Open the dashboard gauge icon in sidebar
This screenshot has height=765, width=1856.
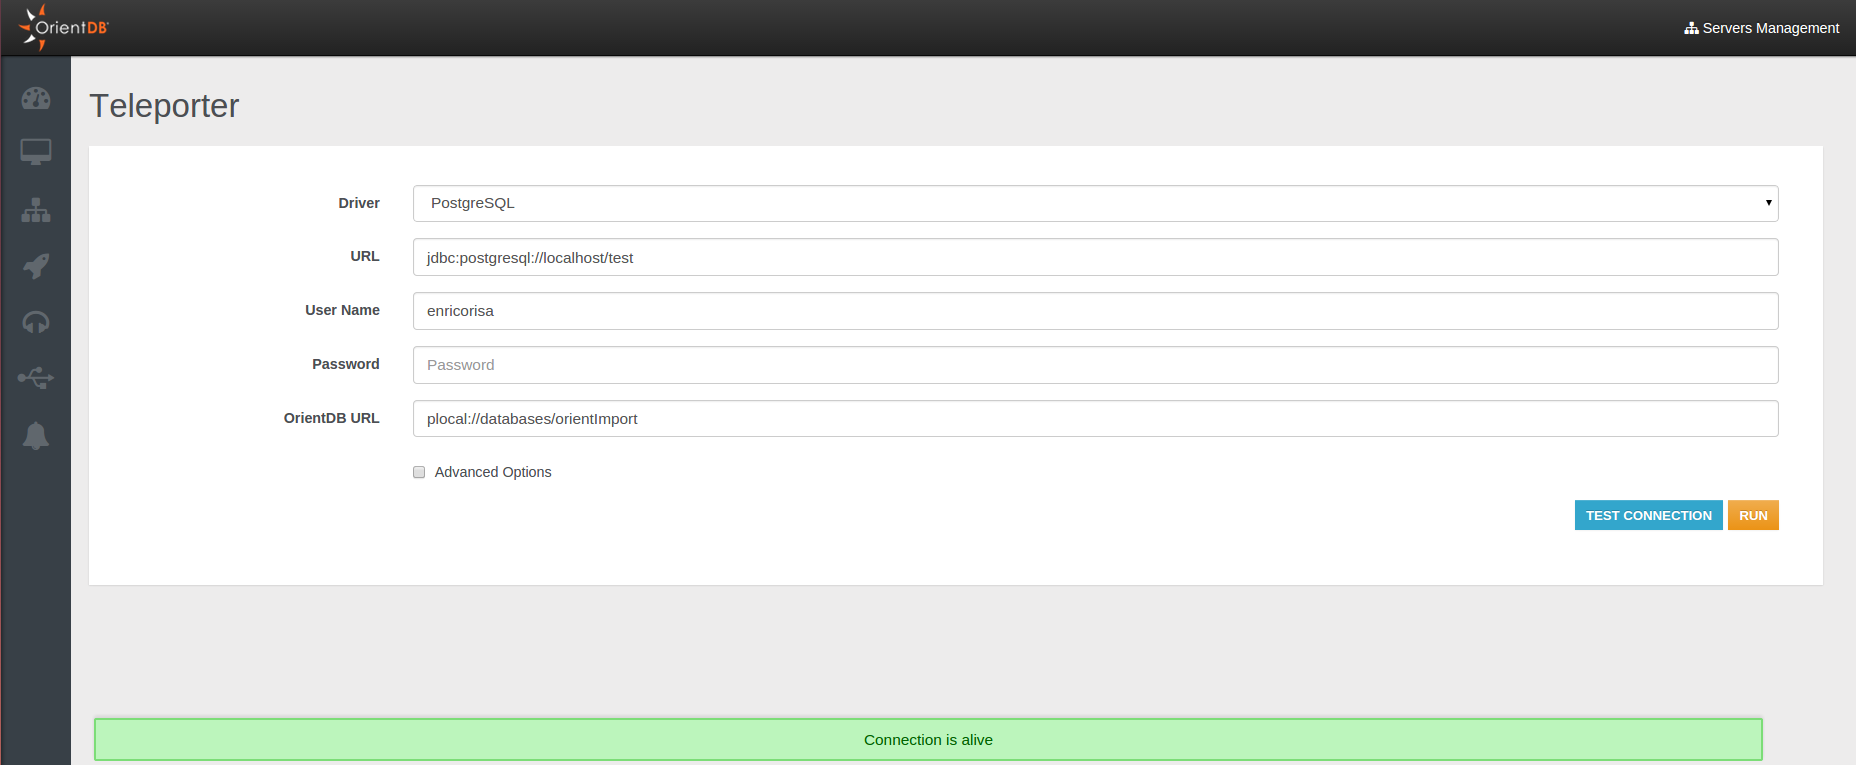pyautogui.click(x=36, y=98)
